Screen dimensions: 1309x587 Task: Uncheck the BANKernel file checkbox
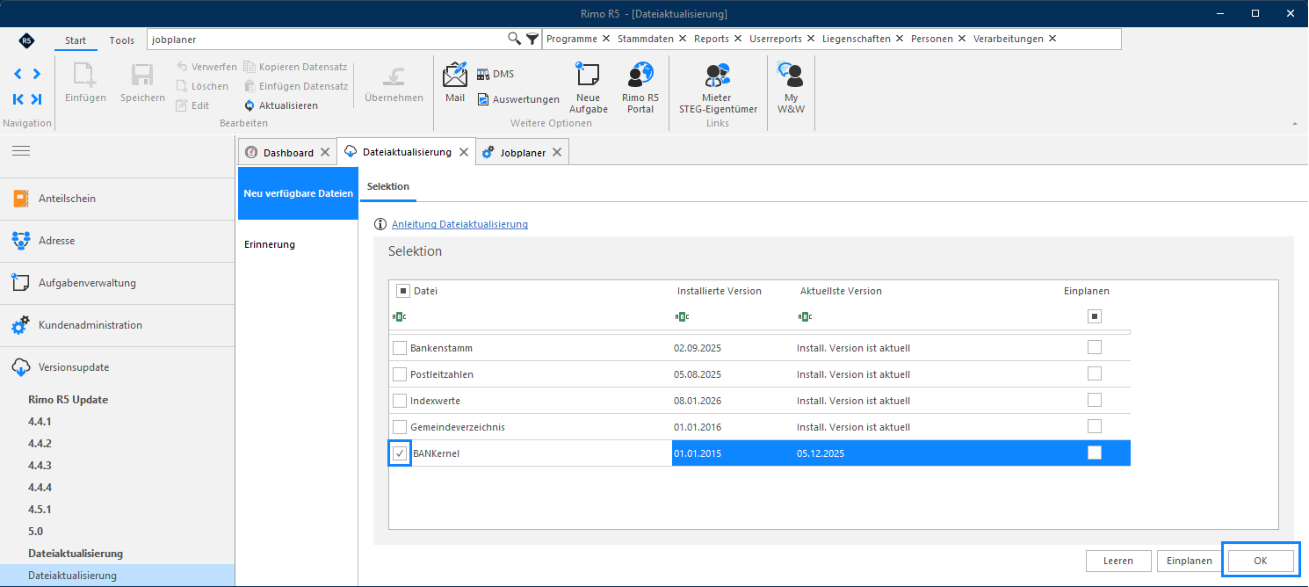coord(400,453)
